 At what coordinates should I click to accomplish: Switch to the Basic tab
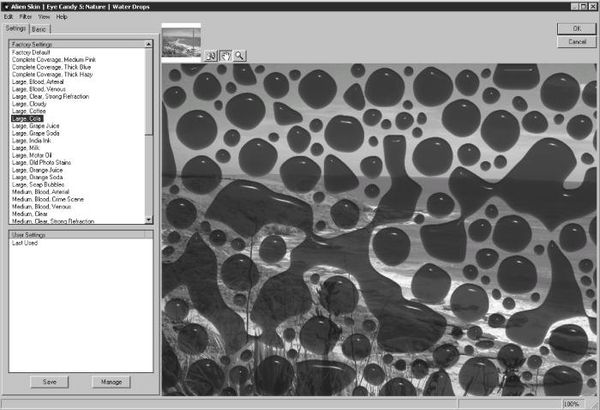click(39, 29)
